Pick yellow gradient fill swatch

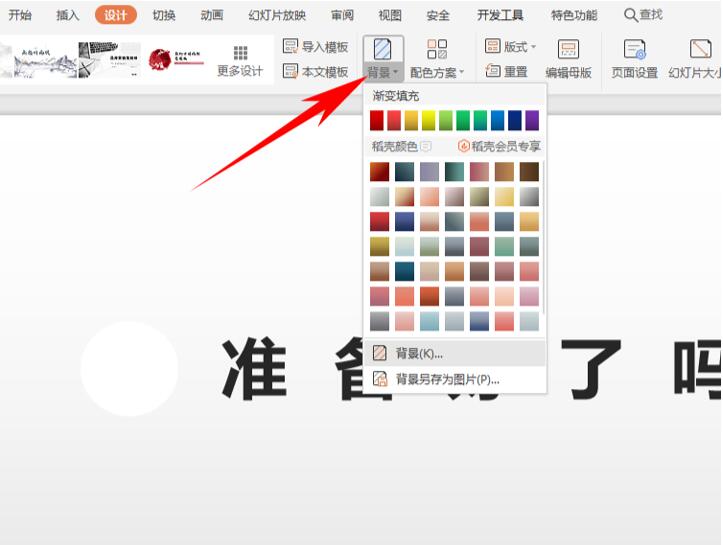pos(428,120)
